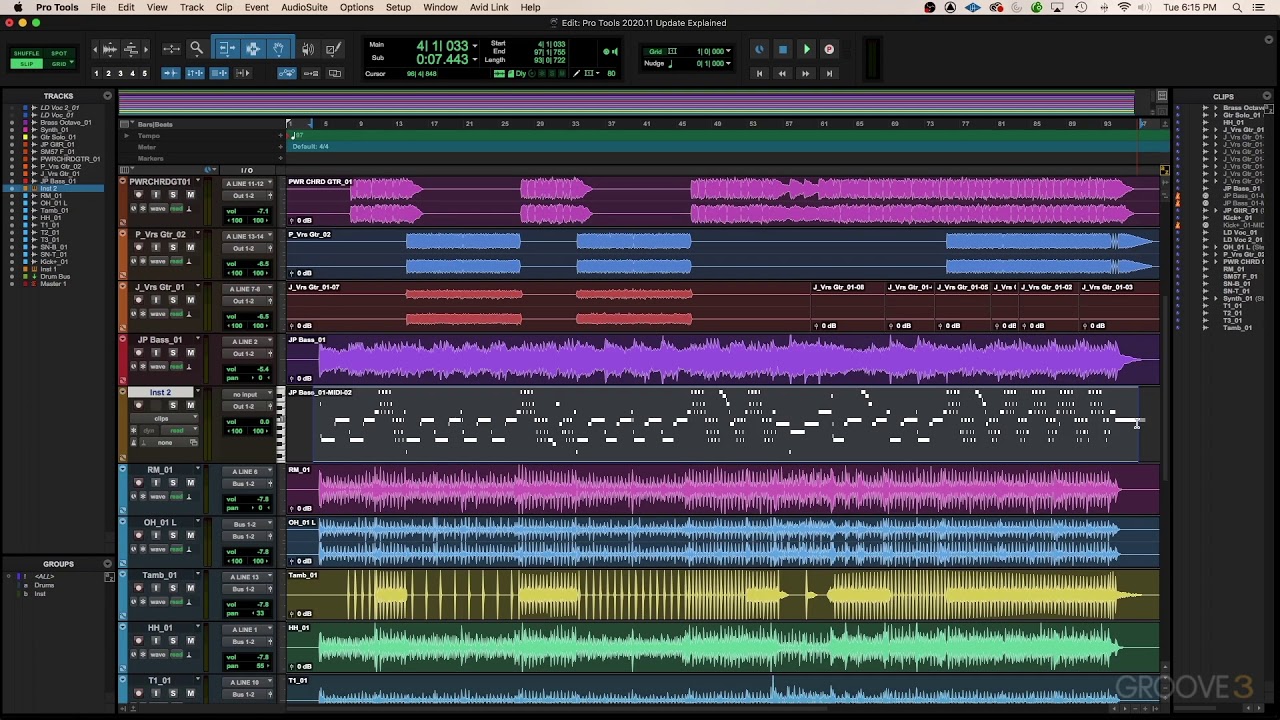1280x720 pixels.
Task: Open the Avid Link menu
Action: pos(489,7)
